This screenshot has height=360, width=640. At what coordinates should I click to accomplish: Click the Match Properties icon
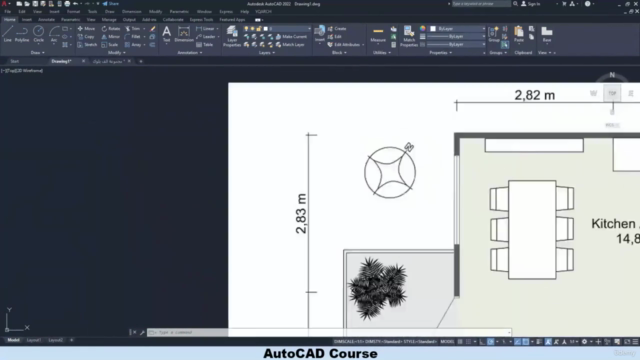pos(409,36)
